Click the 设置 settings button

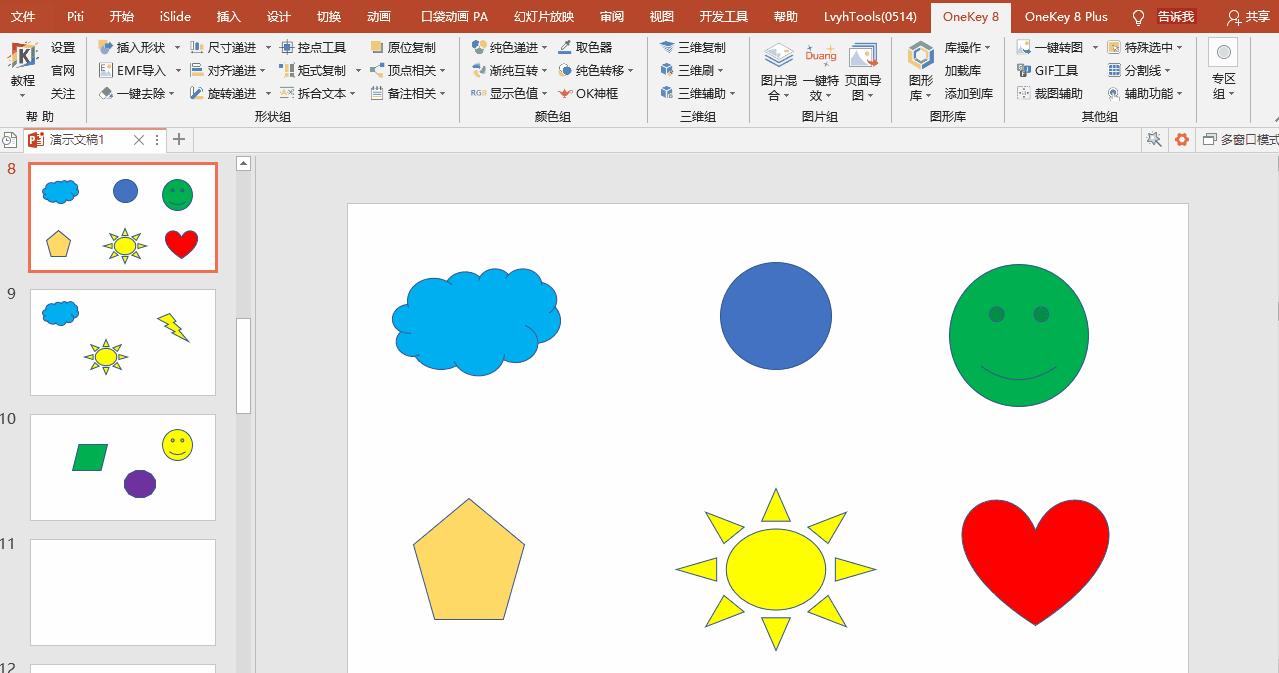[63, 47]
